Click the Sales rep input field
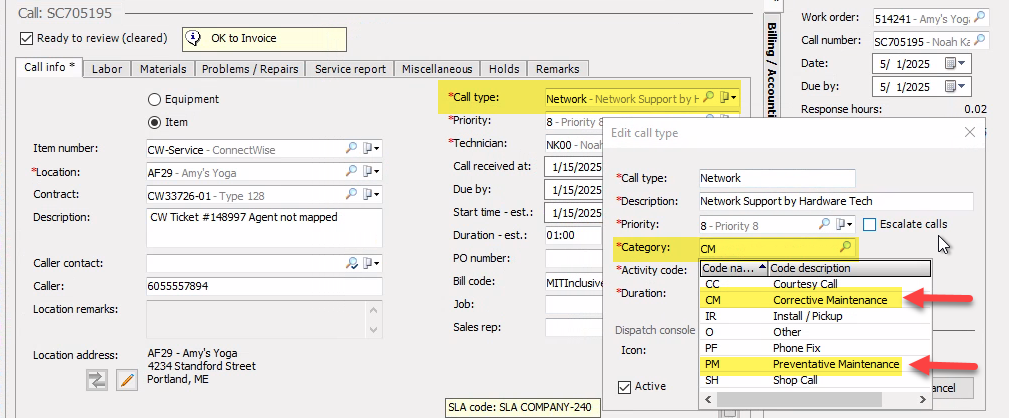This screenshot has height=418, width=1009. (x=574, y=327)
